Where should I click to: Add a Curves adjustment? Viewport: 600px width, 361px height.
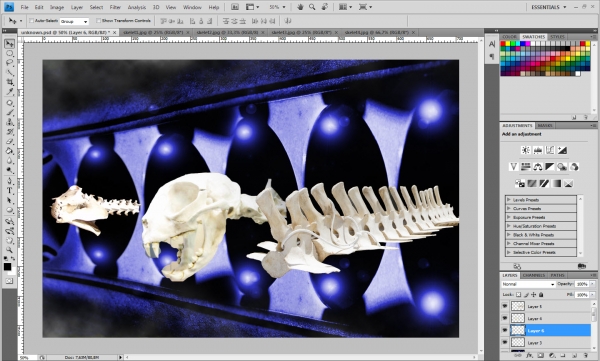click(550, 150)
